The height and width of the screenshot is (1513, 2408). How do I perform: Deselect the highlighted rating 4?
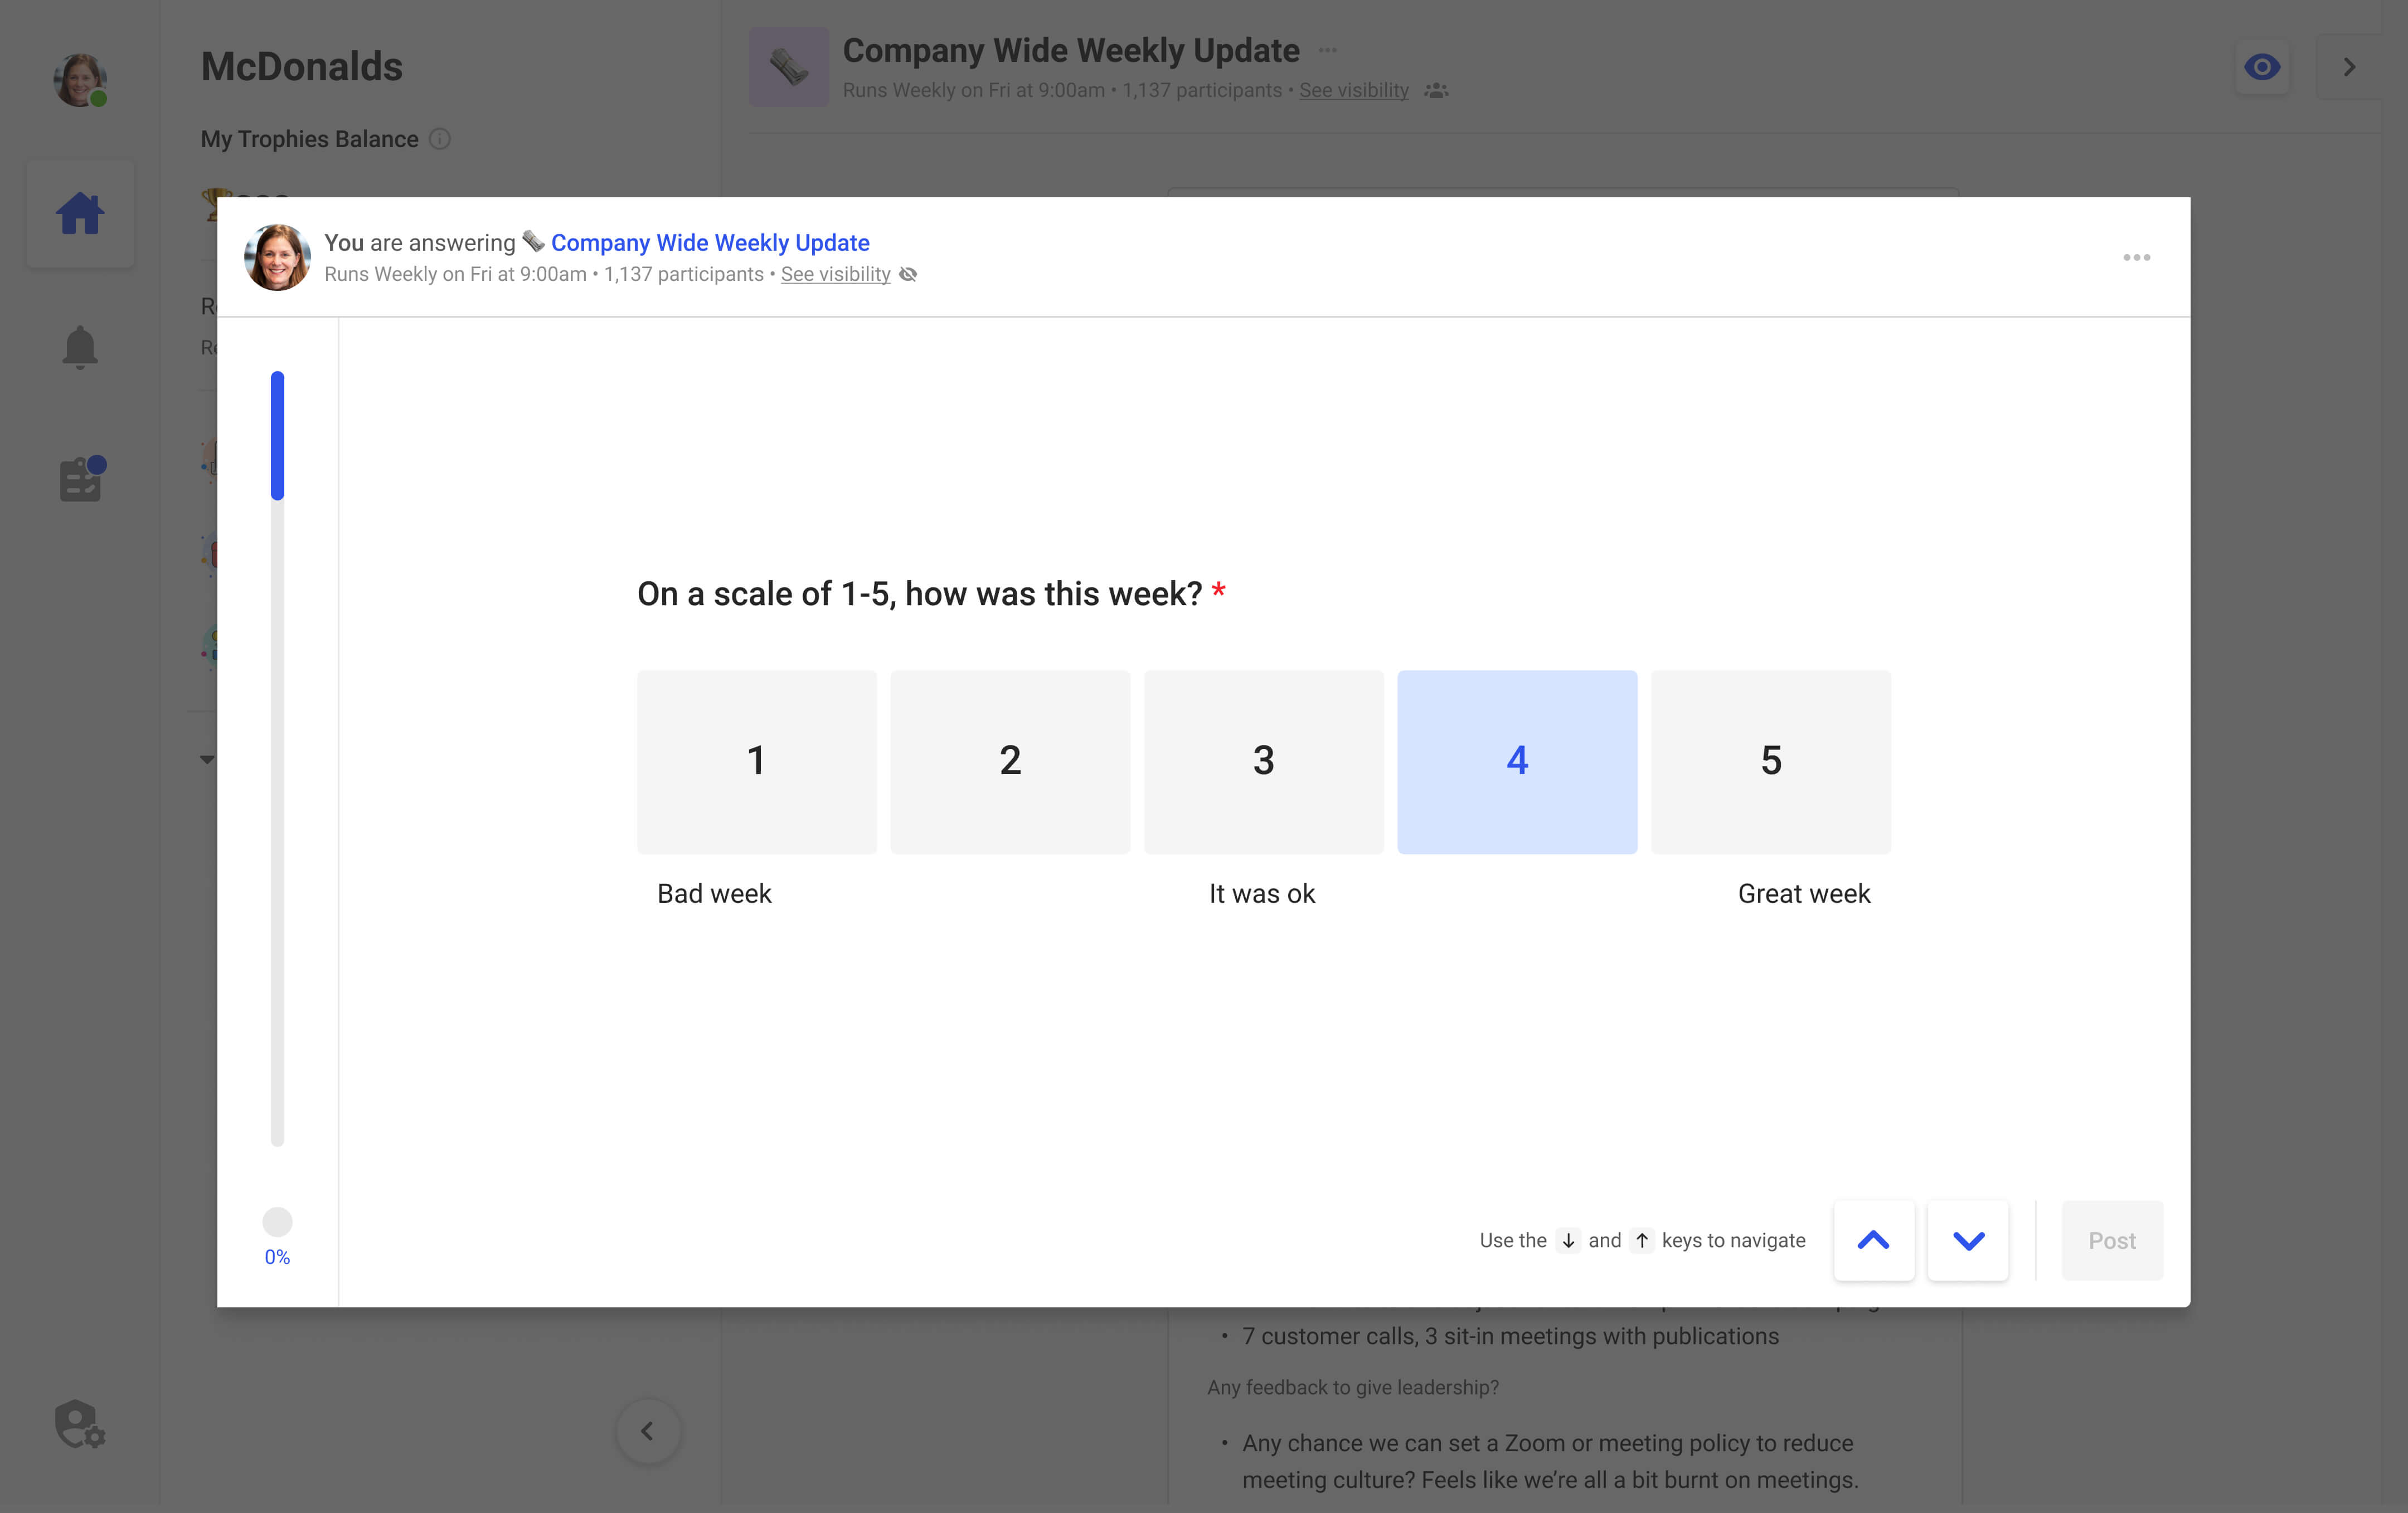1517,761
